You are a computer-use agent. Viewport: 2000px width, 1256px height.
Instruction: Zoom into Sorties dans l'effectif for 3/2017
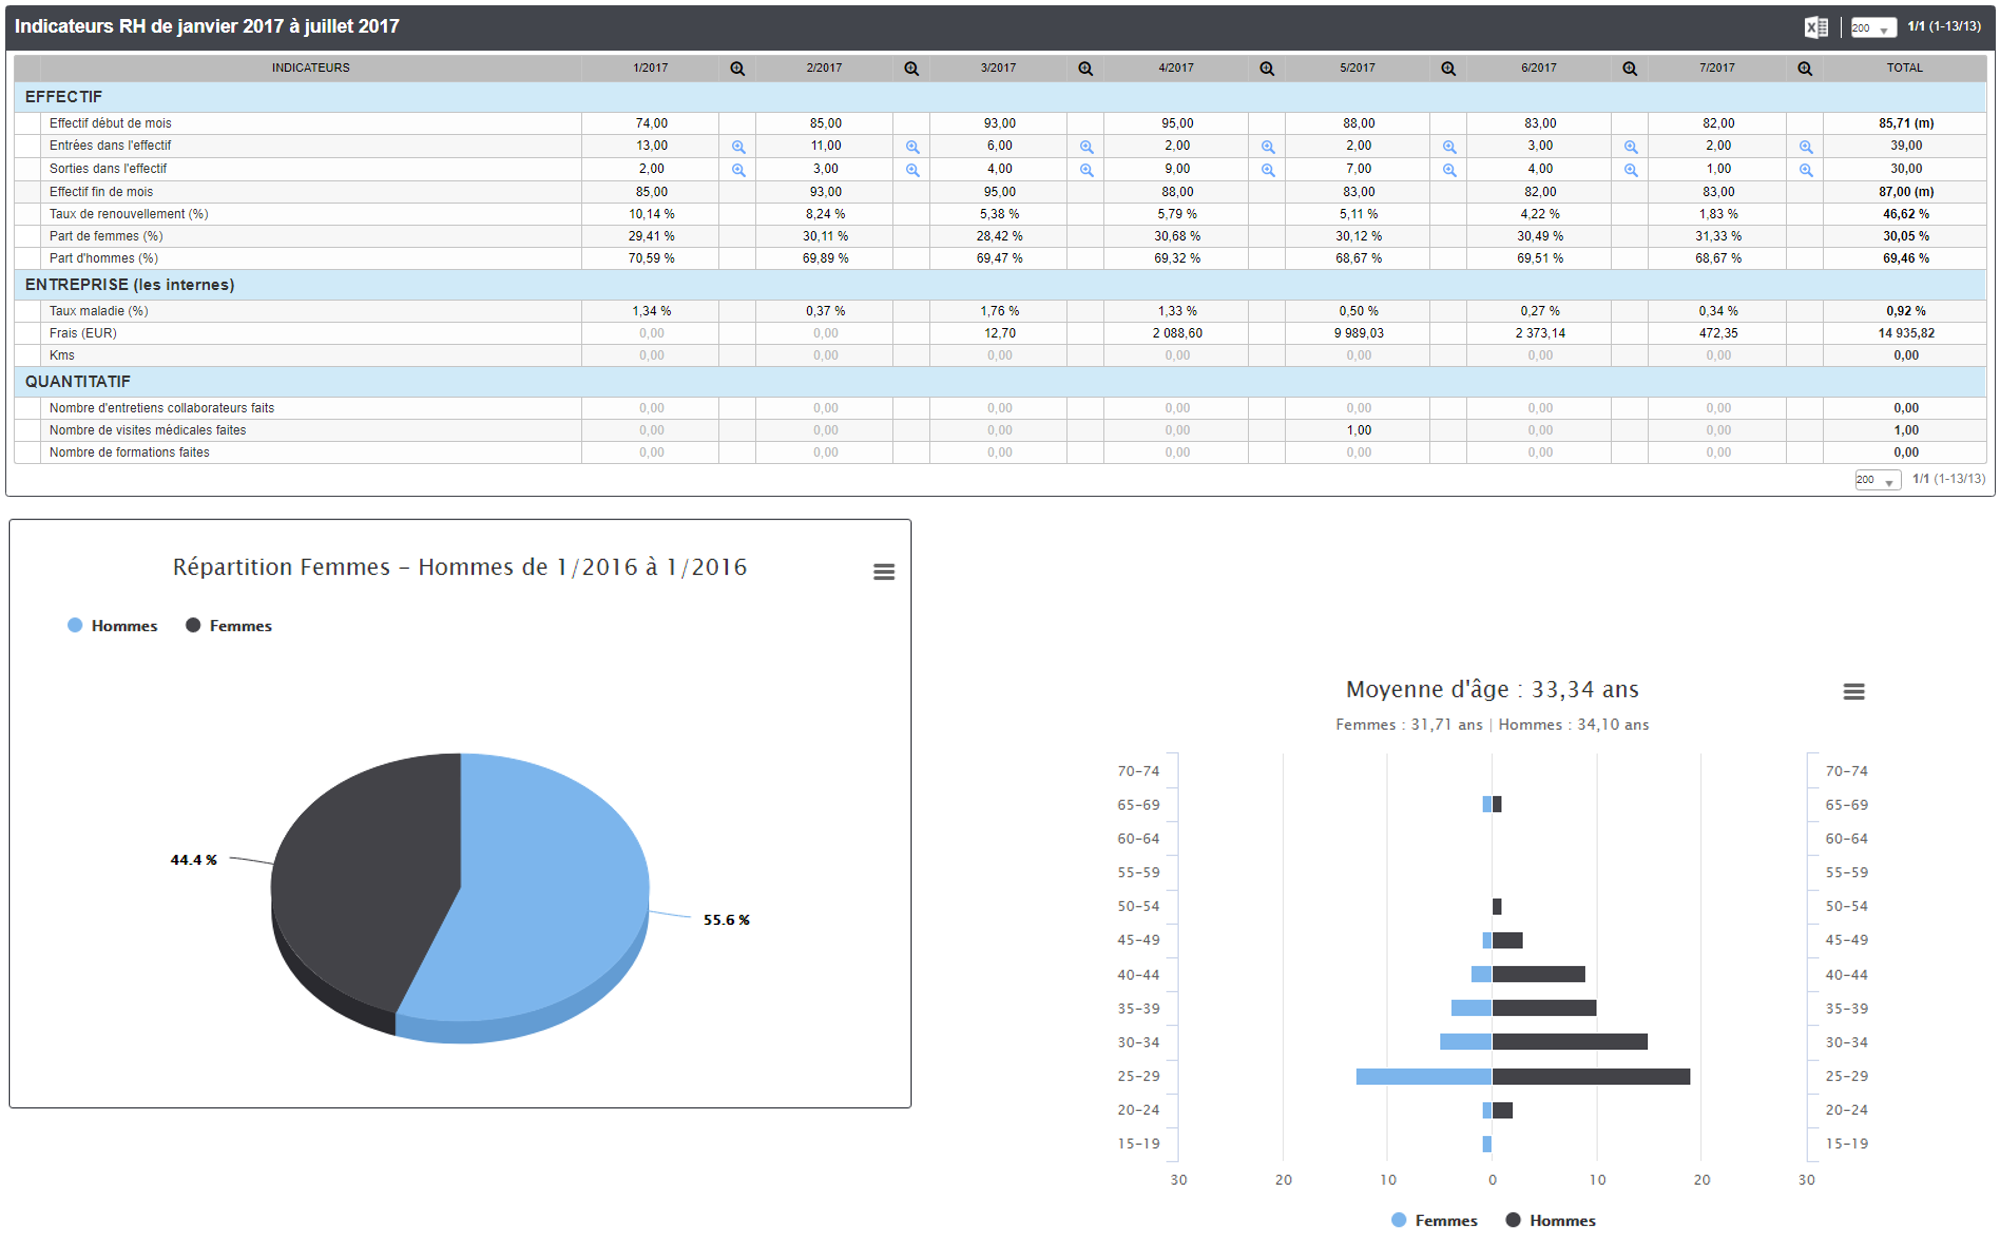[x=1086, y=170]
